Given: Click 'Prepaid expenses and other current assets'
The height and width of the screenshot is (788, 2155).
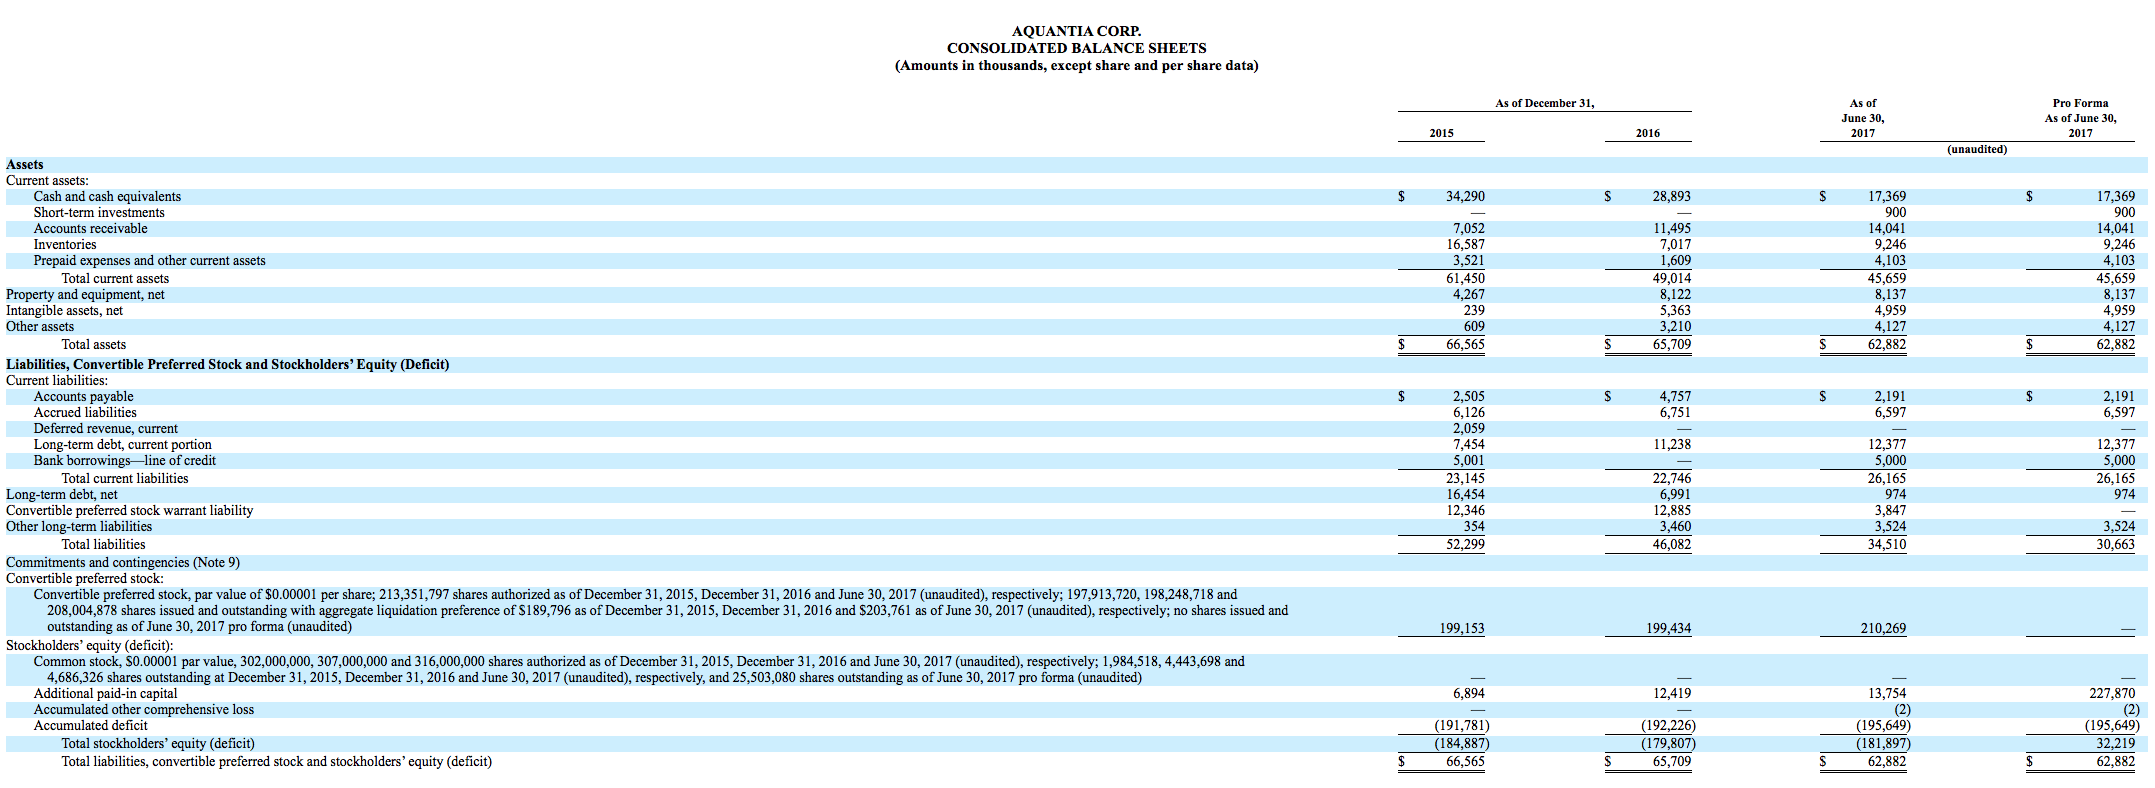Looking at the screenshot, I should (149, 261).
